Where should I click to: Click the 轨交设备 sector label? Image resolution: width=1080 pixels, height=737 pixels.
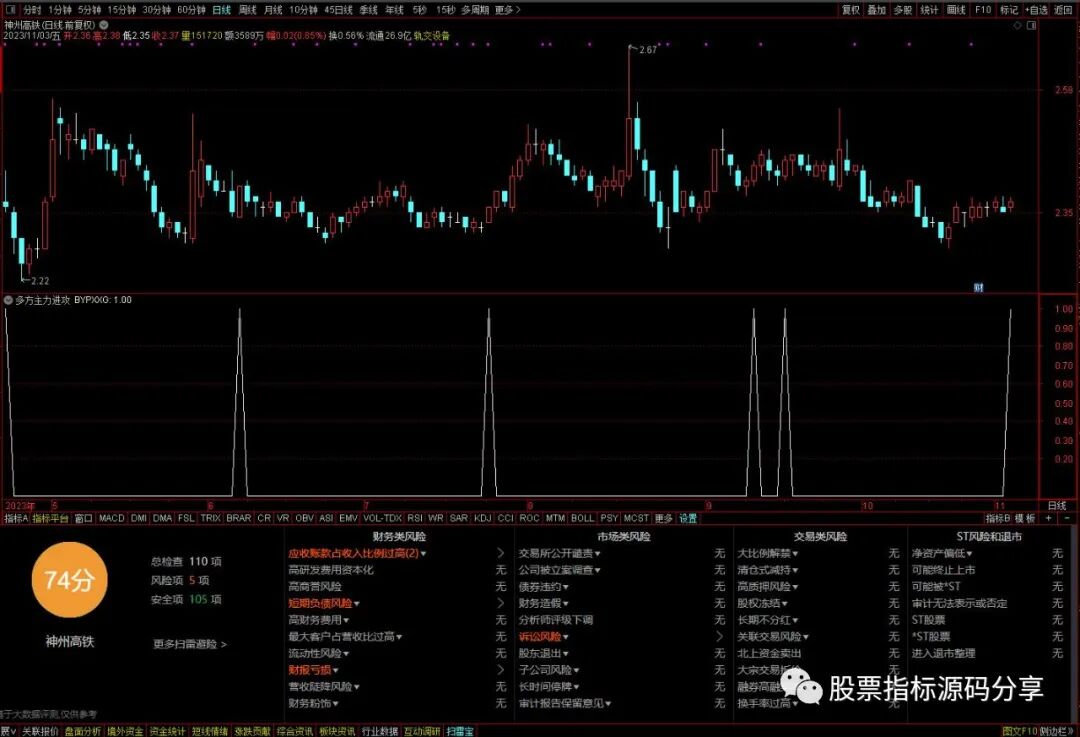click(x=432, y=35)
